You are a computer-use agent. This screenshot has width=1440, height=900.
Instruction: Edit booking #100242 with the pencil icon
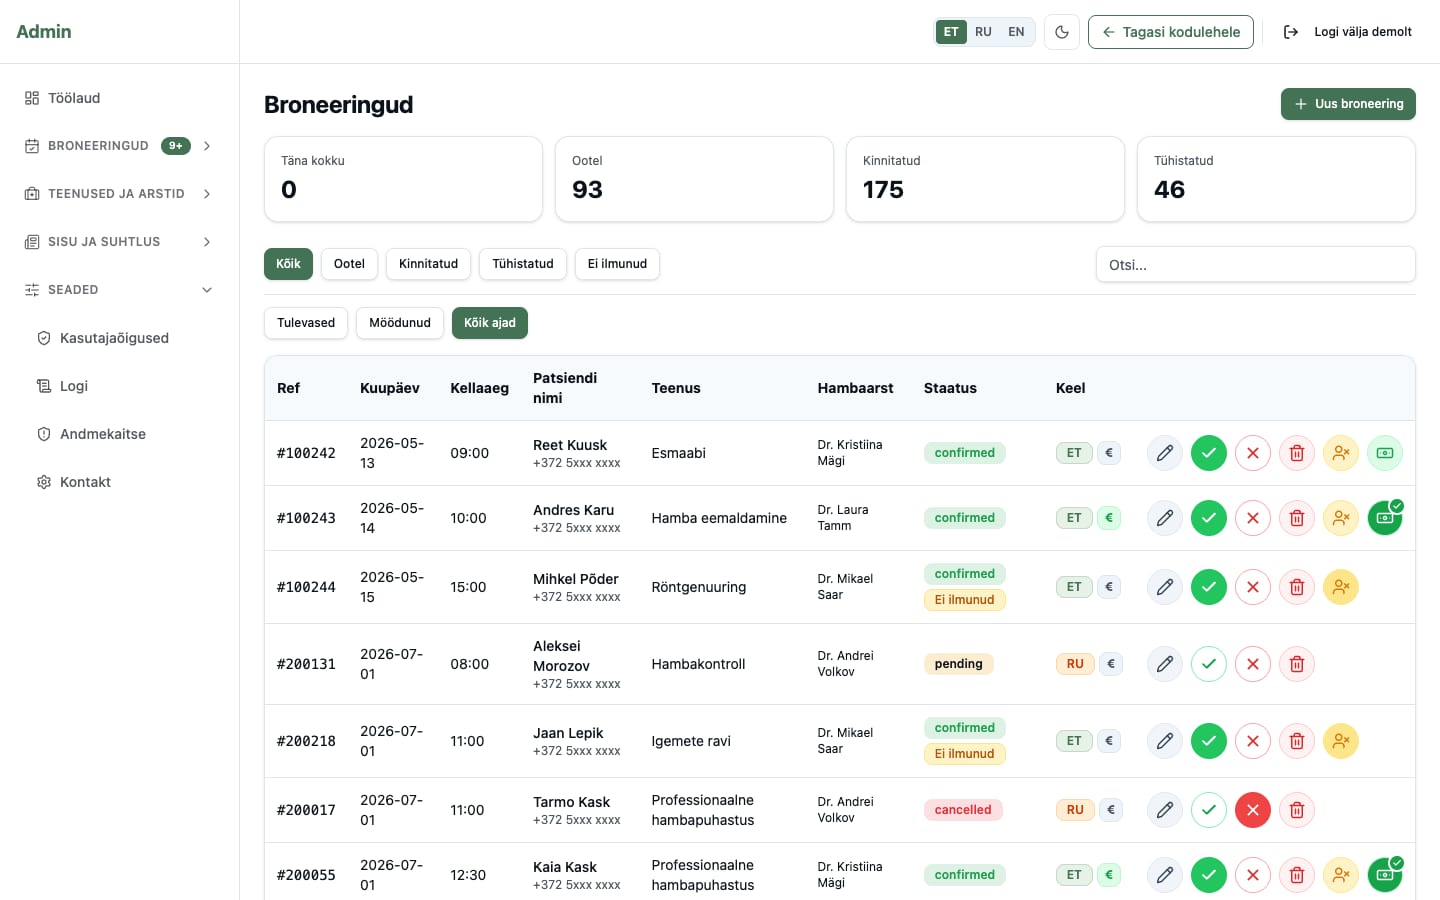1165,453
